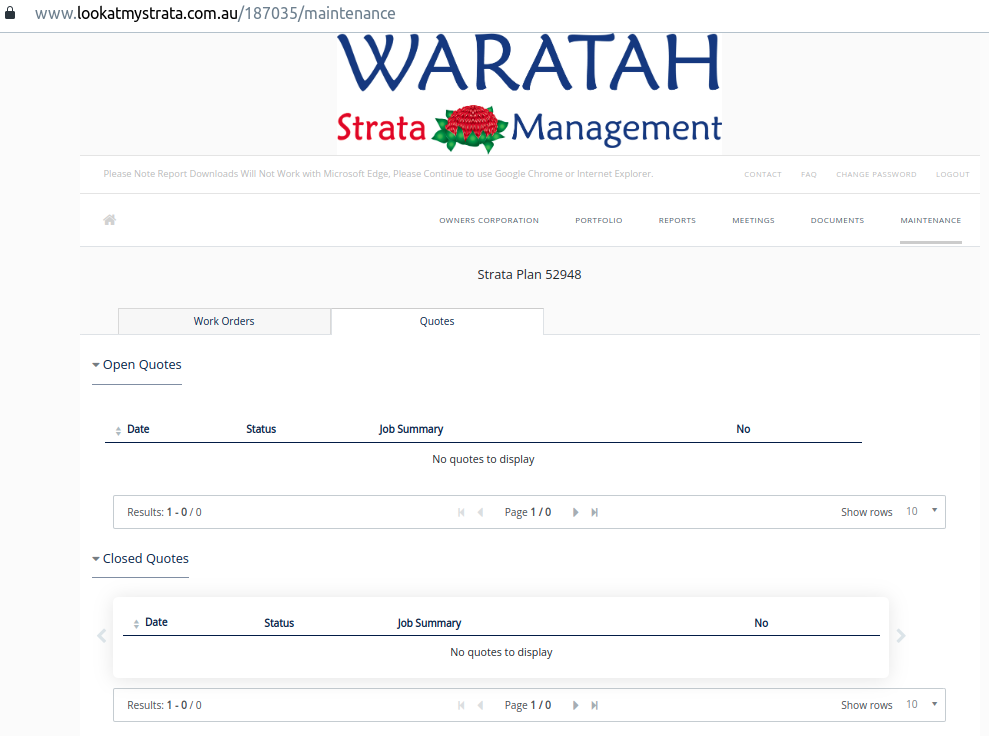Go to last page of Open Quotes
The image size is (989, 736).
(594, 512)
